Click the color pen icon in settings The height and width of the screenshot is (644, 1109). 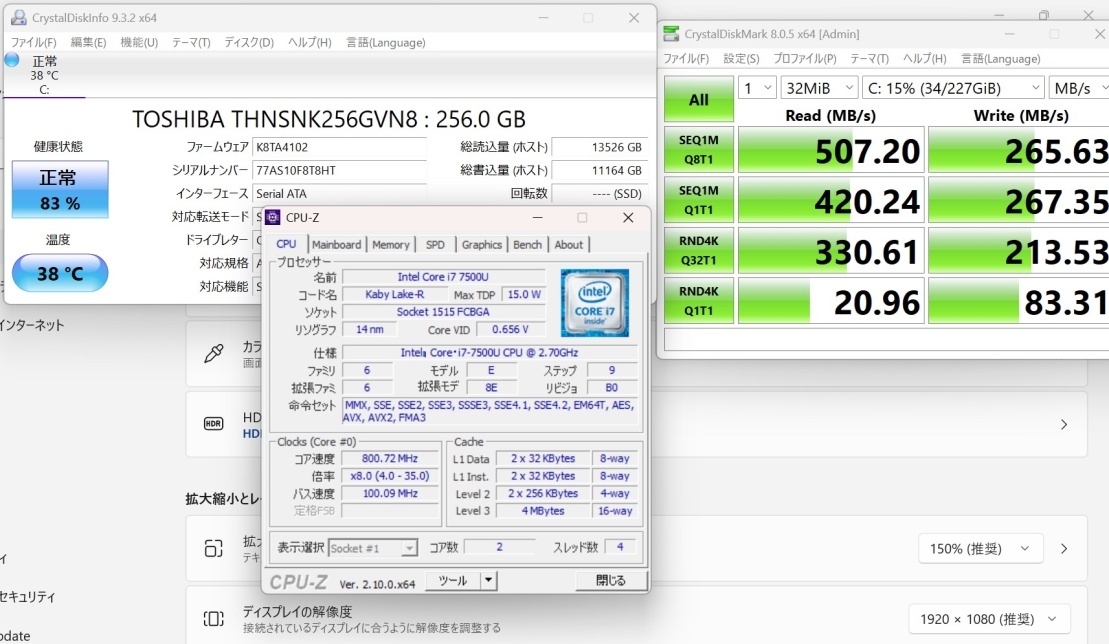(214, 353)
